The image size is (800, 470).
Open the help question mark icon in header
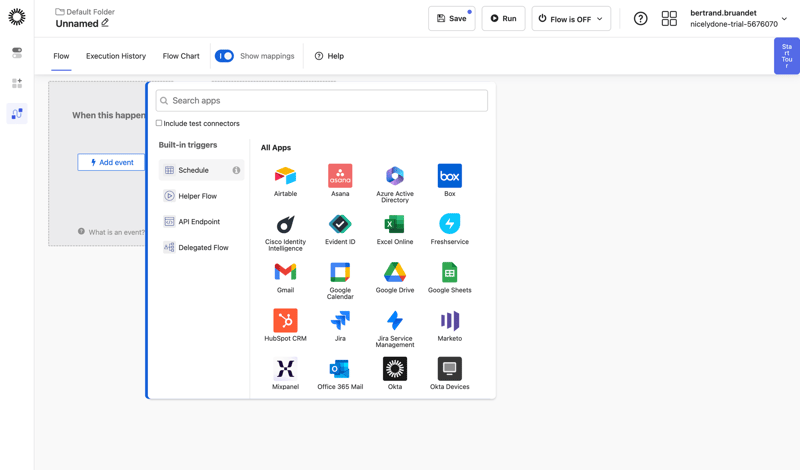(640, 19)
